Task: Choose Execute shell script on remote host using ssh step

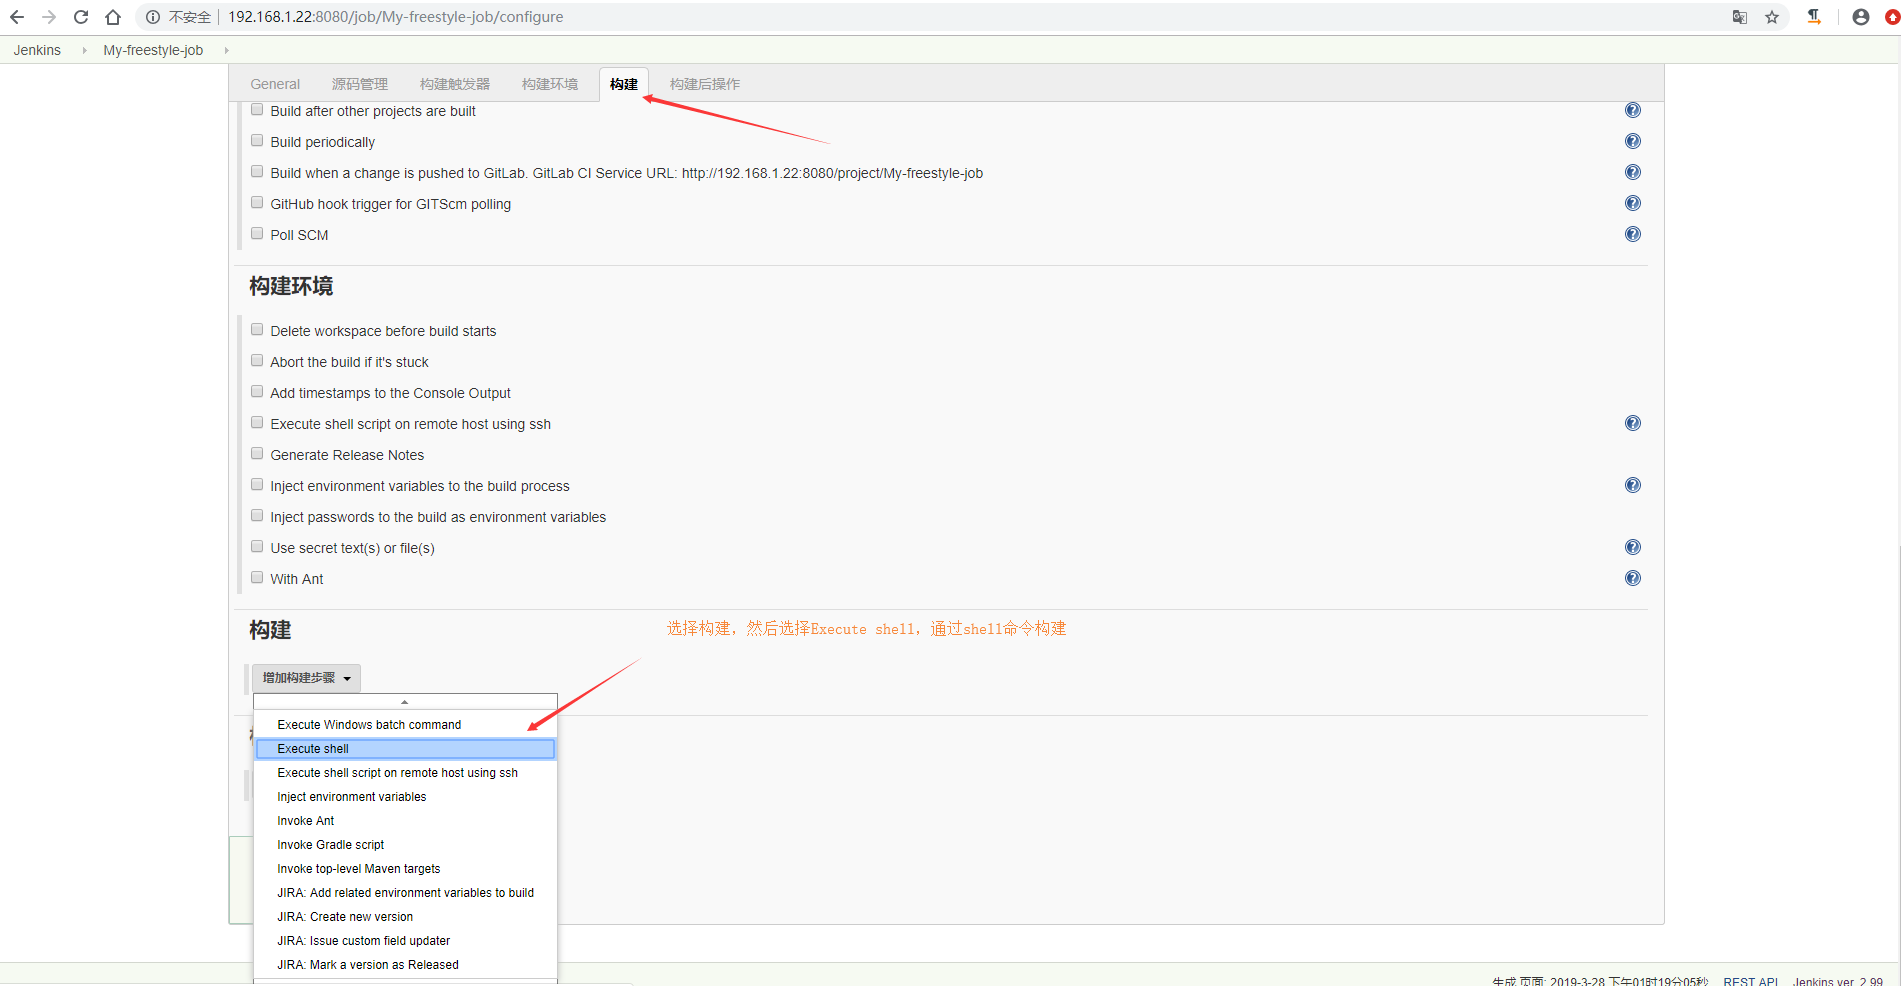Action: click(x=405, y=773)
